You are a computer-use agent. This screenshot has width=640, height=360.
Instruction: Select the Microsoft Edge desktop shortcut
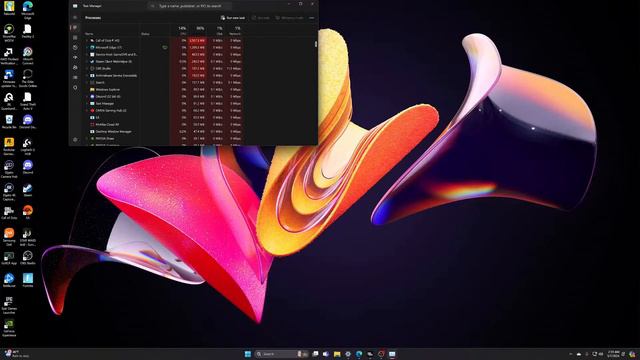[x=28, y=10]
